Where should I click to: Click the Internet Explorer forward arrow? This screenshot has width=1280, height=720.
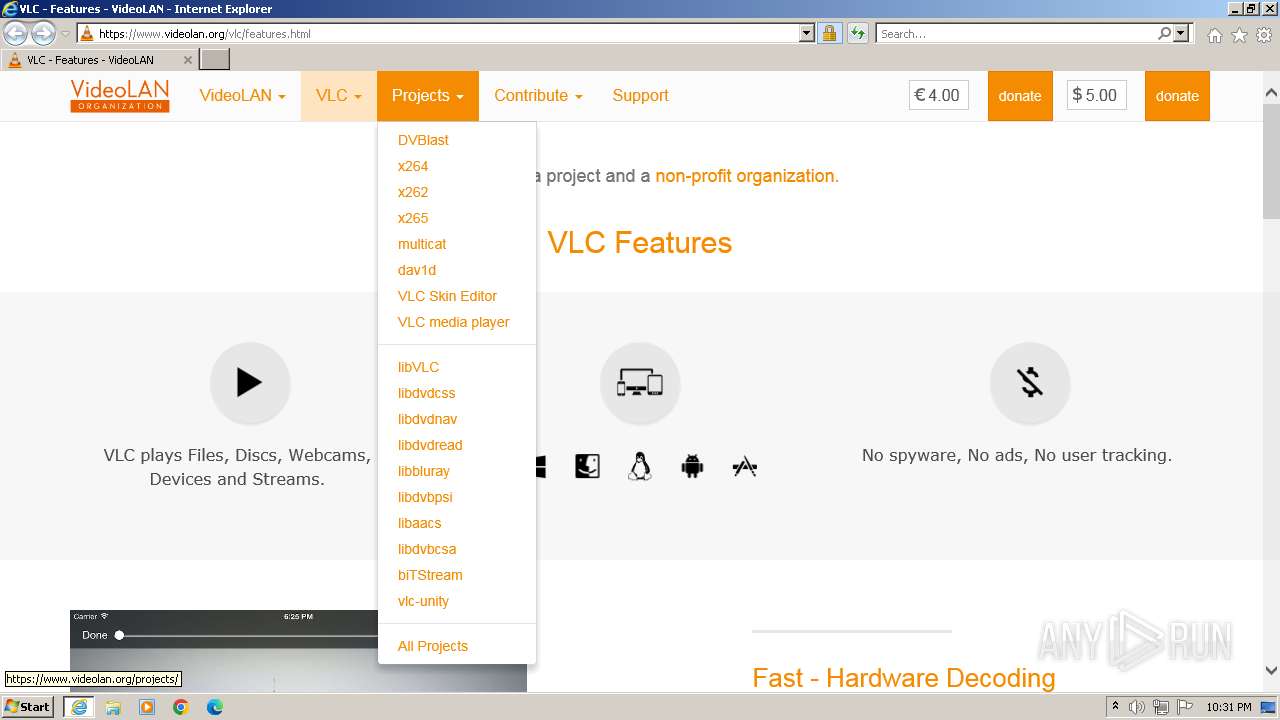pos(43,33)
